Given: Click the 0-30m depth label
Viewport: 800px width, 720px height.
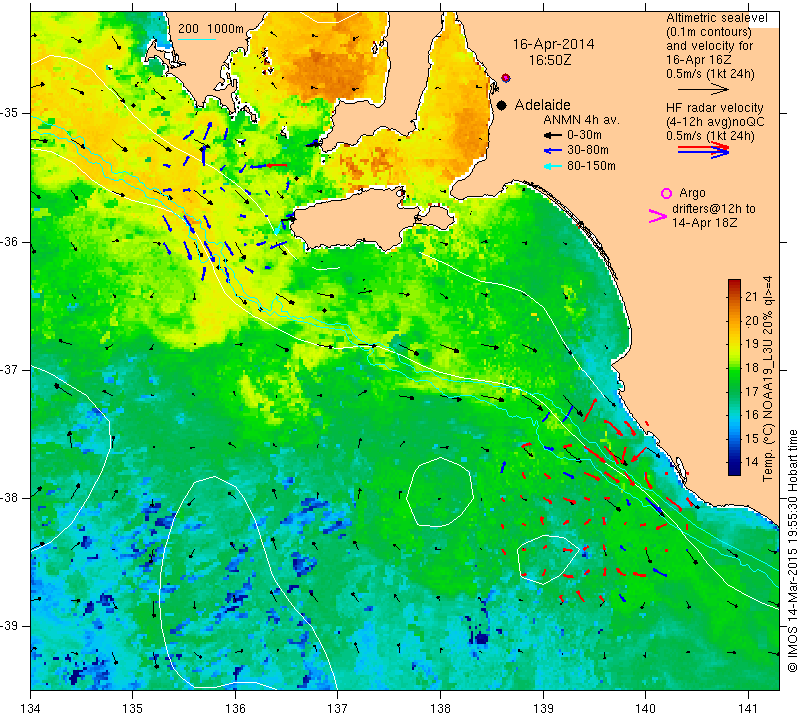Looking at the screenshot, I should click(x=584, y=135).
